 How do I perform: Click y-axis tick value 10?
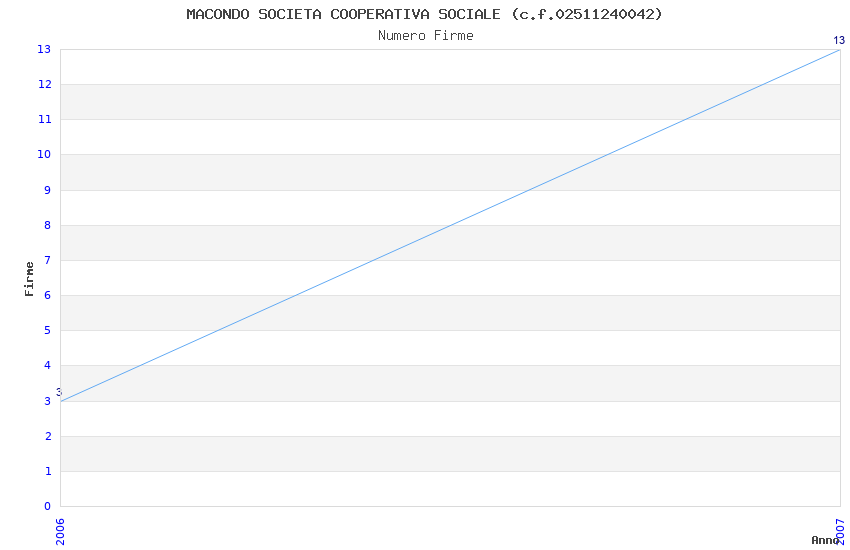tap(44, 154)
